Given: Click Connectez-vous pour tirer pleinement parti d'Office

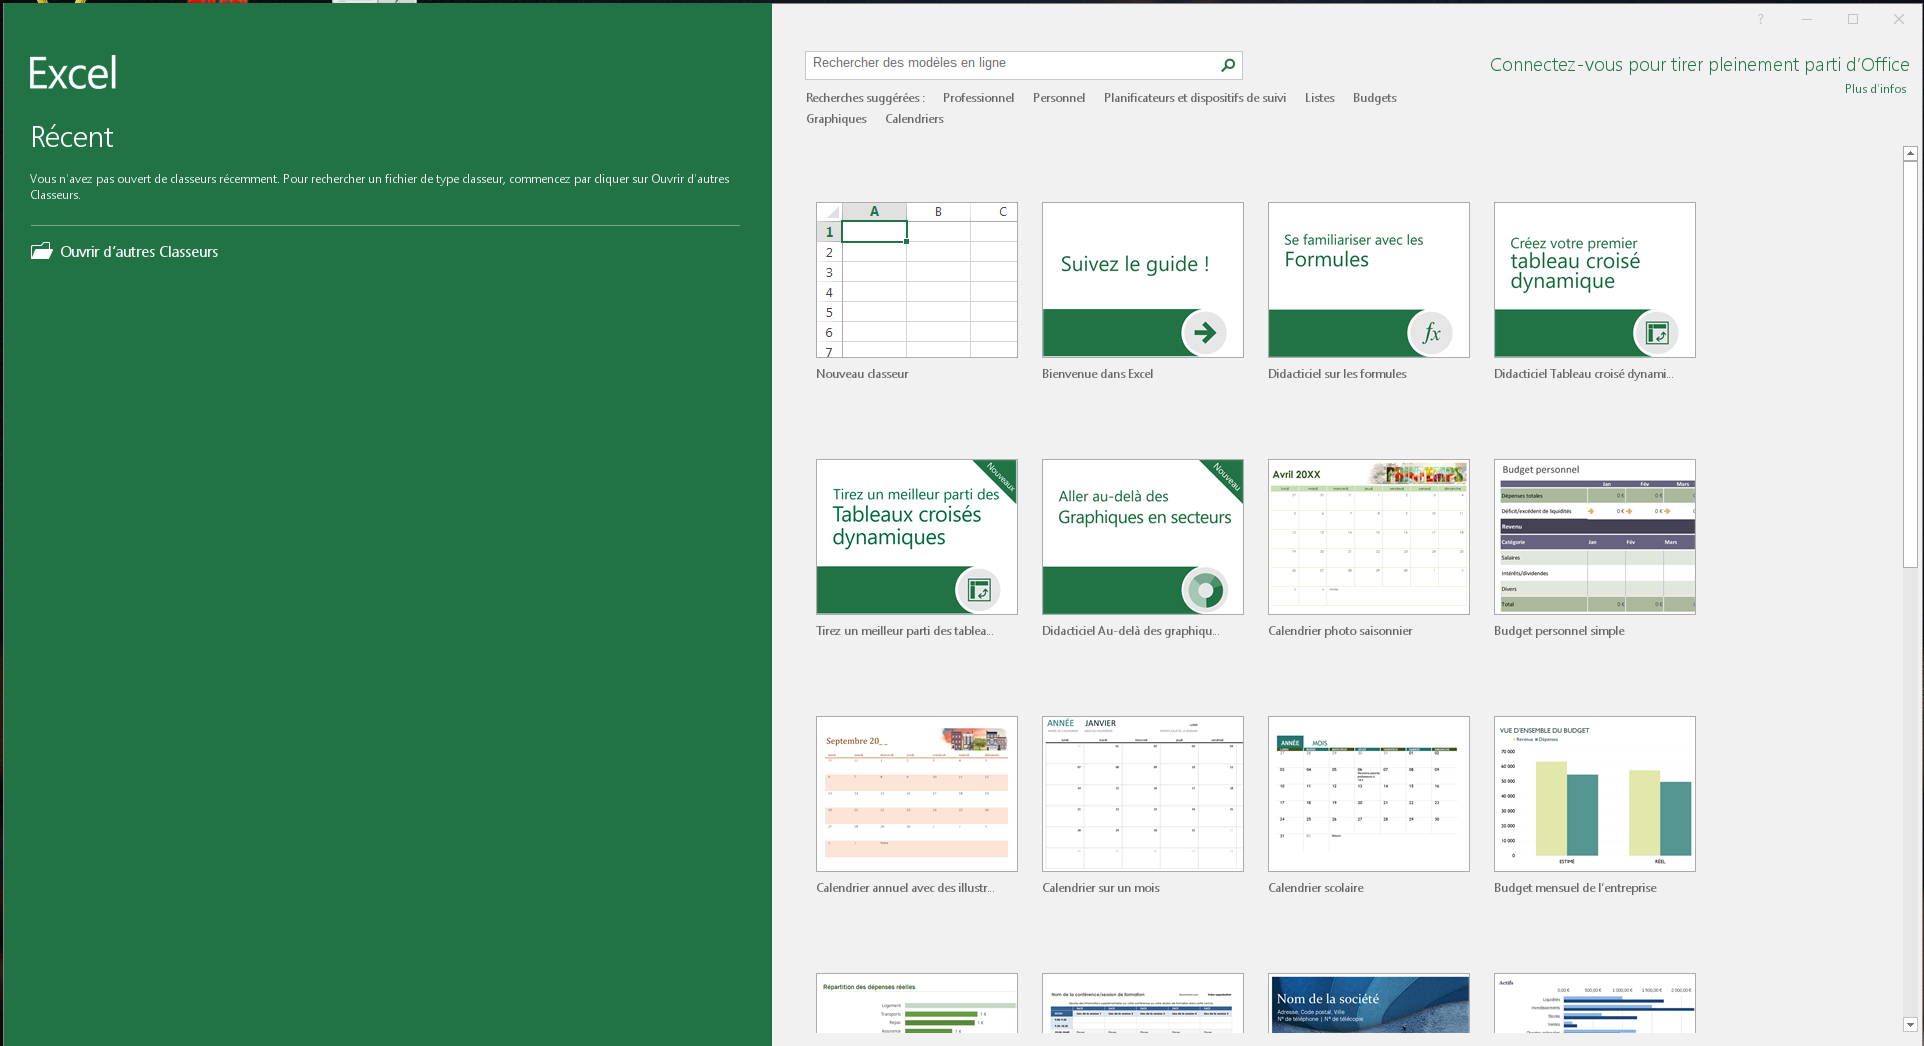Looking at the screenshot, I should (1699, 65).
